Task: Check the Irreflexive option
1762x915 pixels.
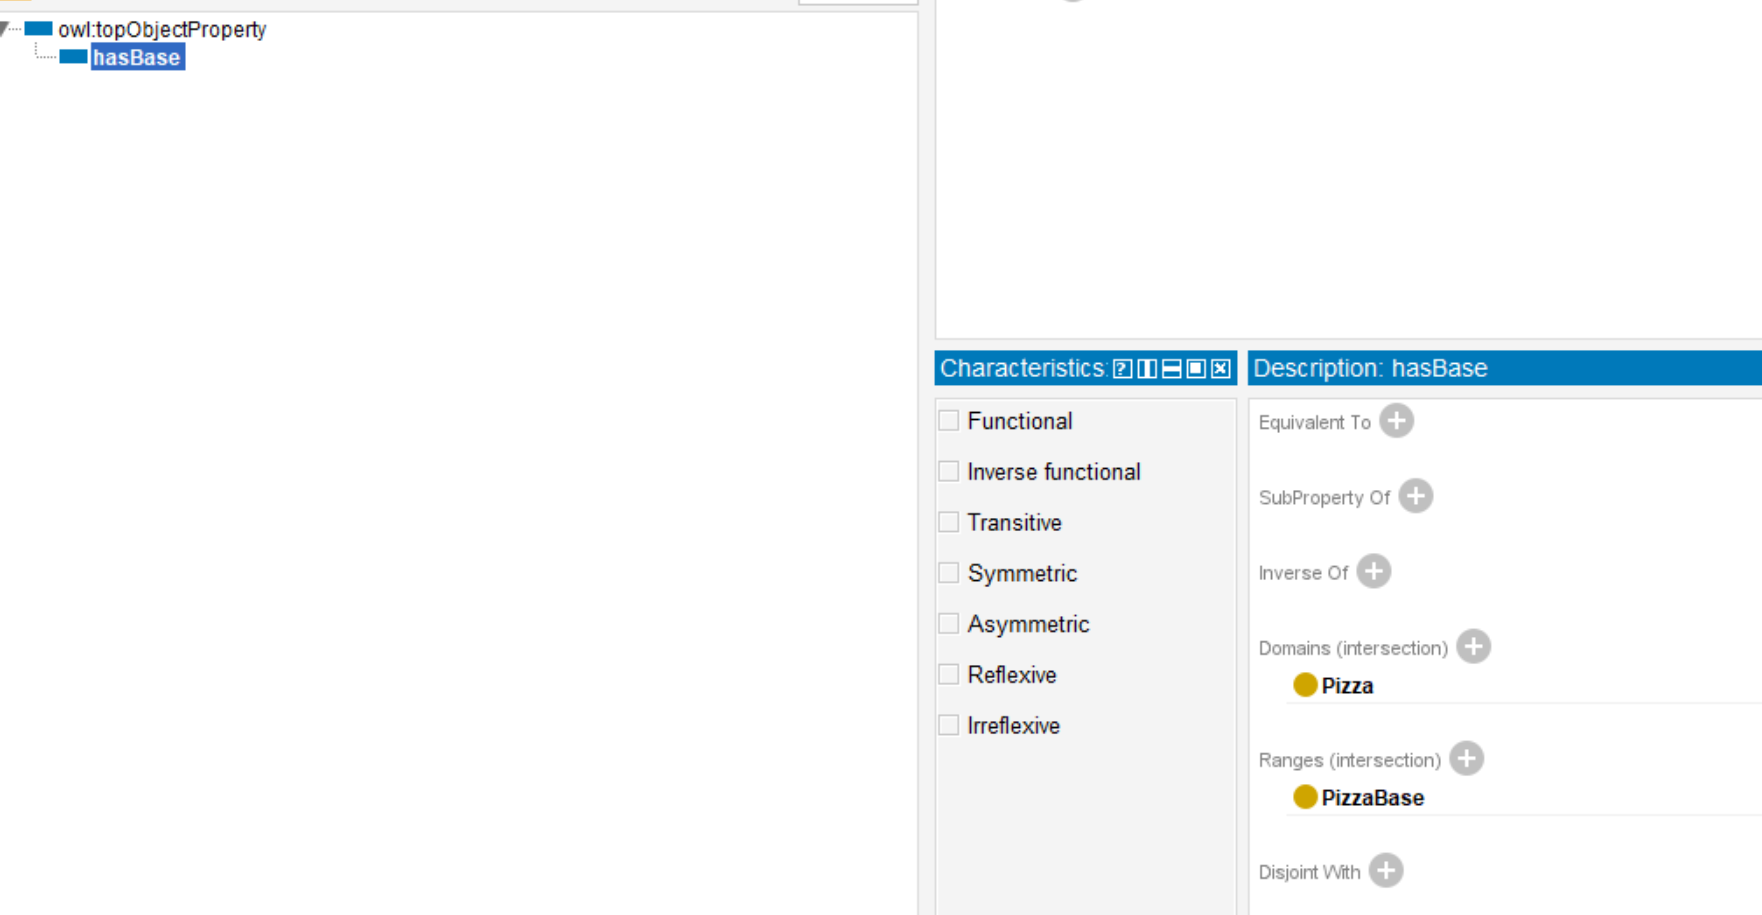Action: (x=949, y=725)
